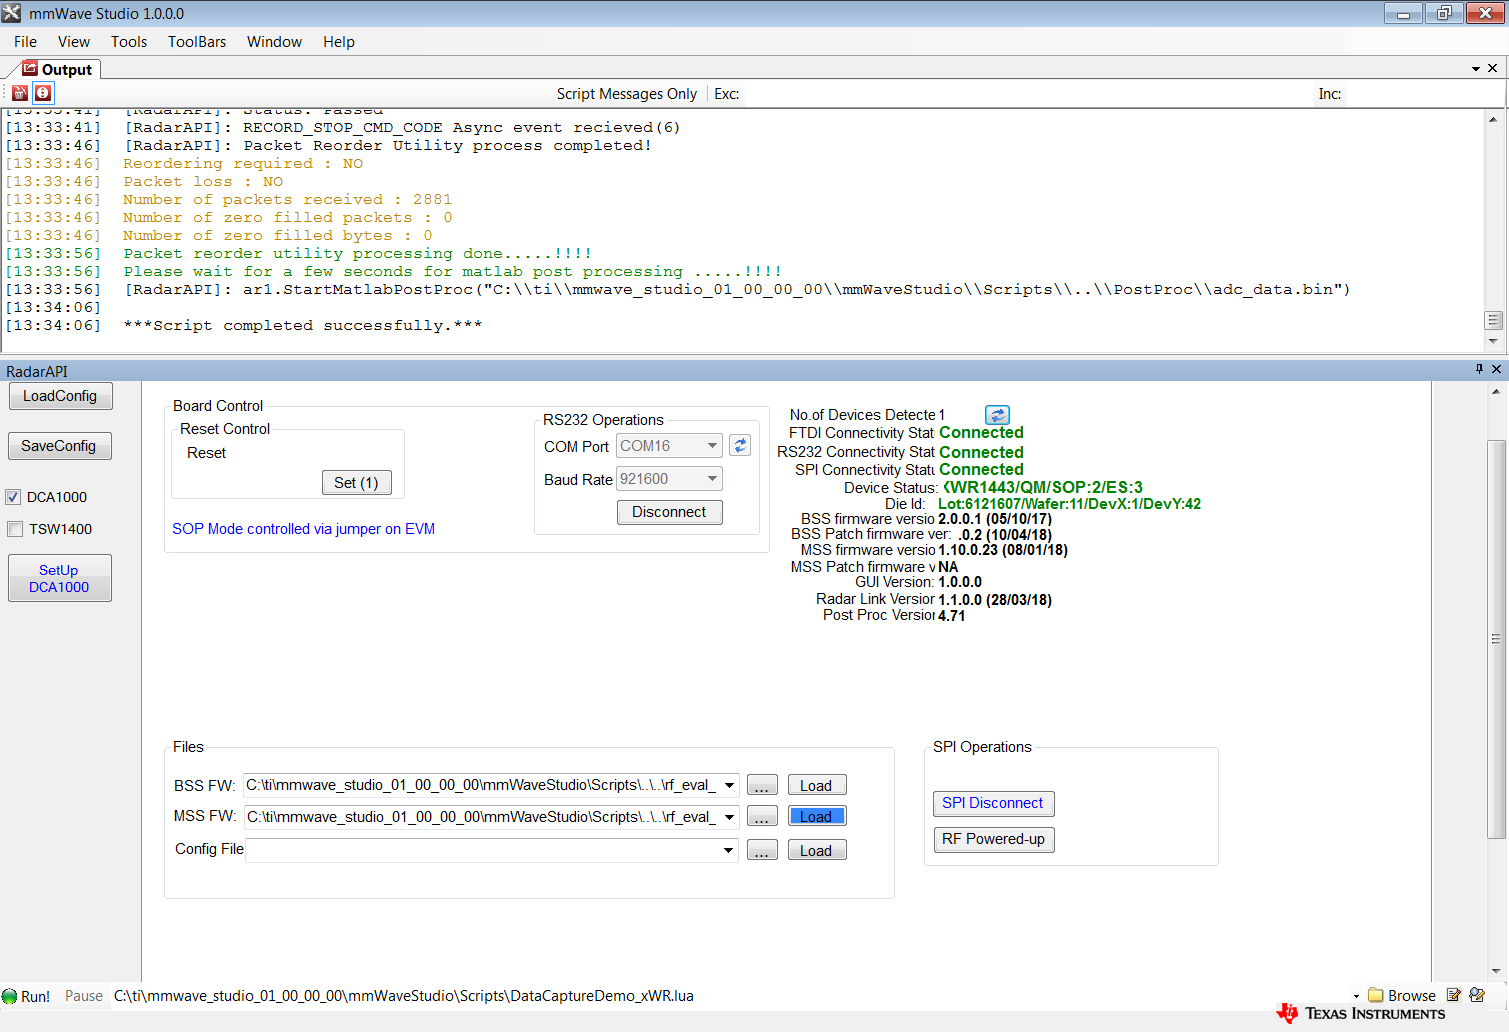
Task: Open the Window menu
Action: [x=274, y=42]
